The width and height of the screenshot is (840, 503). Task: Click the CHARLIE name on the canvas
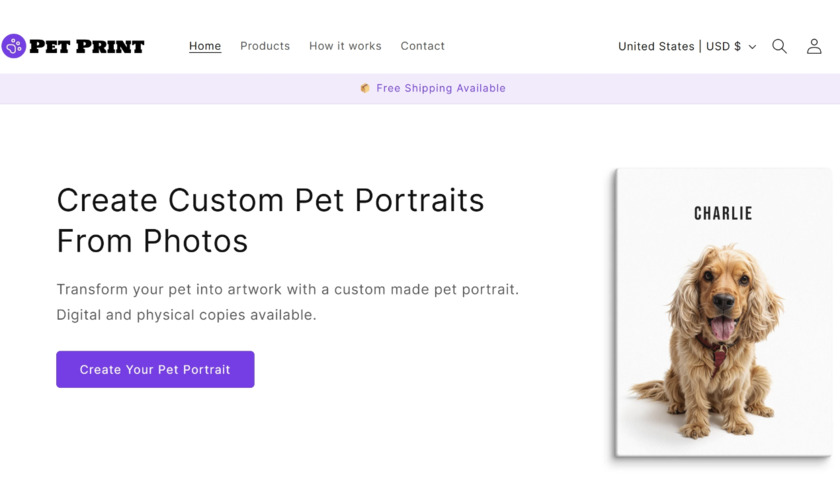[x=723, y=213]
